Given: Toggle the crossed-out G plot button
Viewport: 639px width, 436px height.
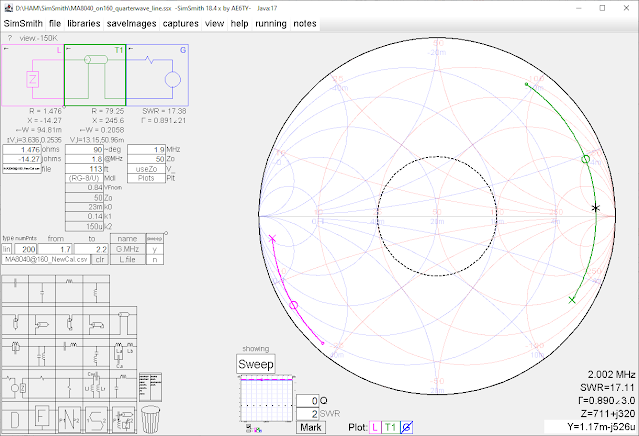Looking at the screenshot, I should tap(407, 427).
